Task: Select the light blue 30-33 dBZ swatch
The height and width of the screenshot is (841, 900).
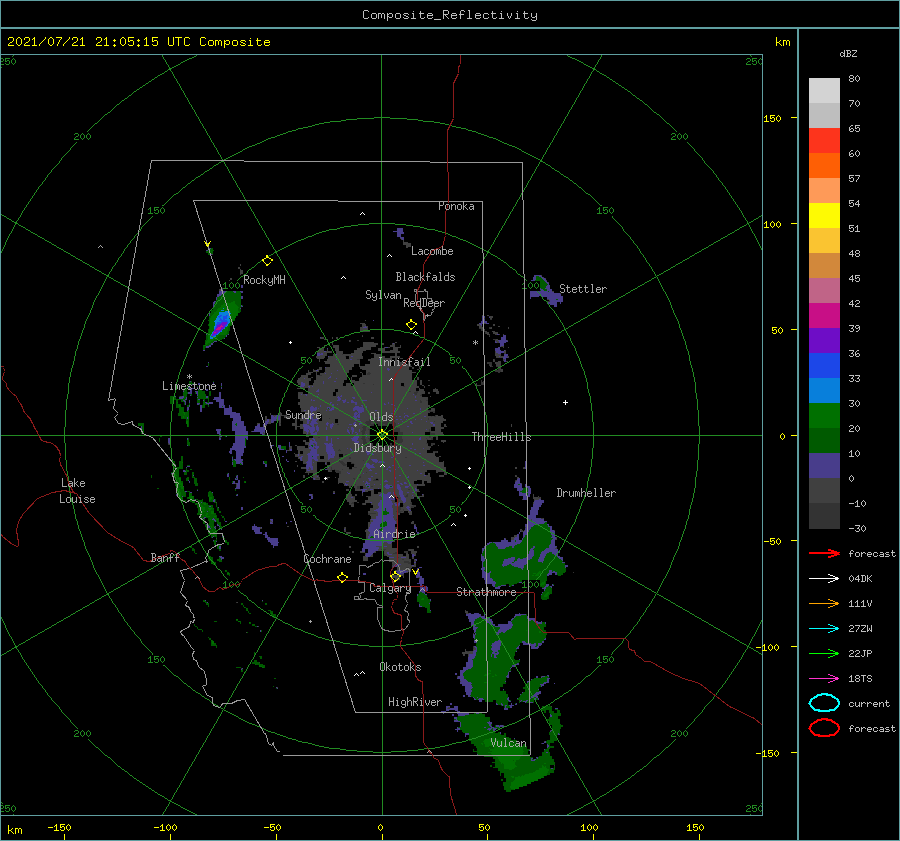Action: click(x=824, y=391)
